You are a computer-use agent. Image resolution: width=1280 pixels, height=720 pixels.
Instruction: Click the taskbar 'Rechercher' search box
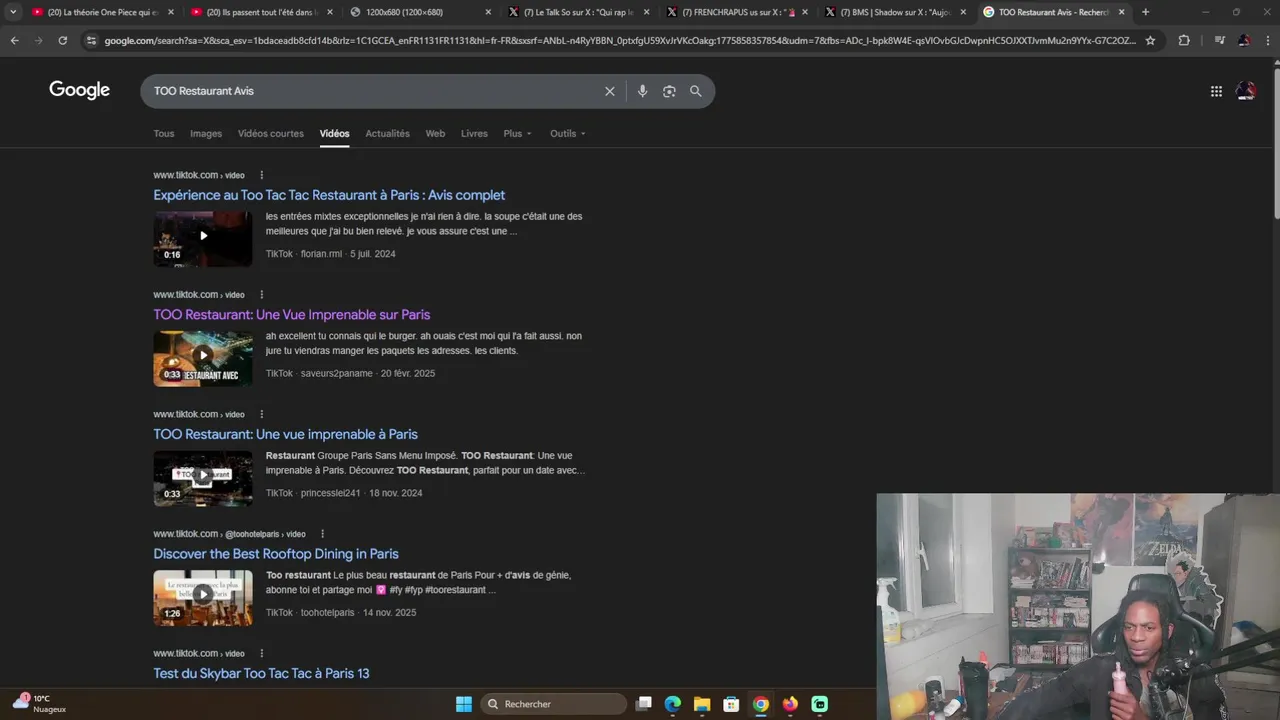[554, 704]
